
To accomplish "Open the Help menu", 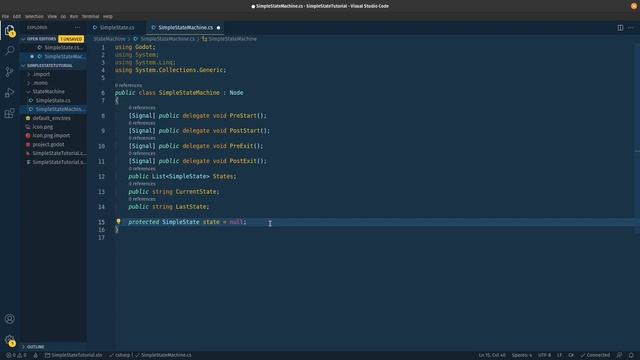I will (108, 16).
